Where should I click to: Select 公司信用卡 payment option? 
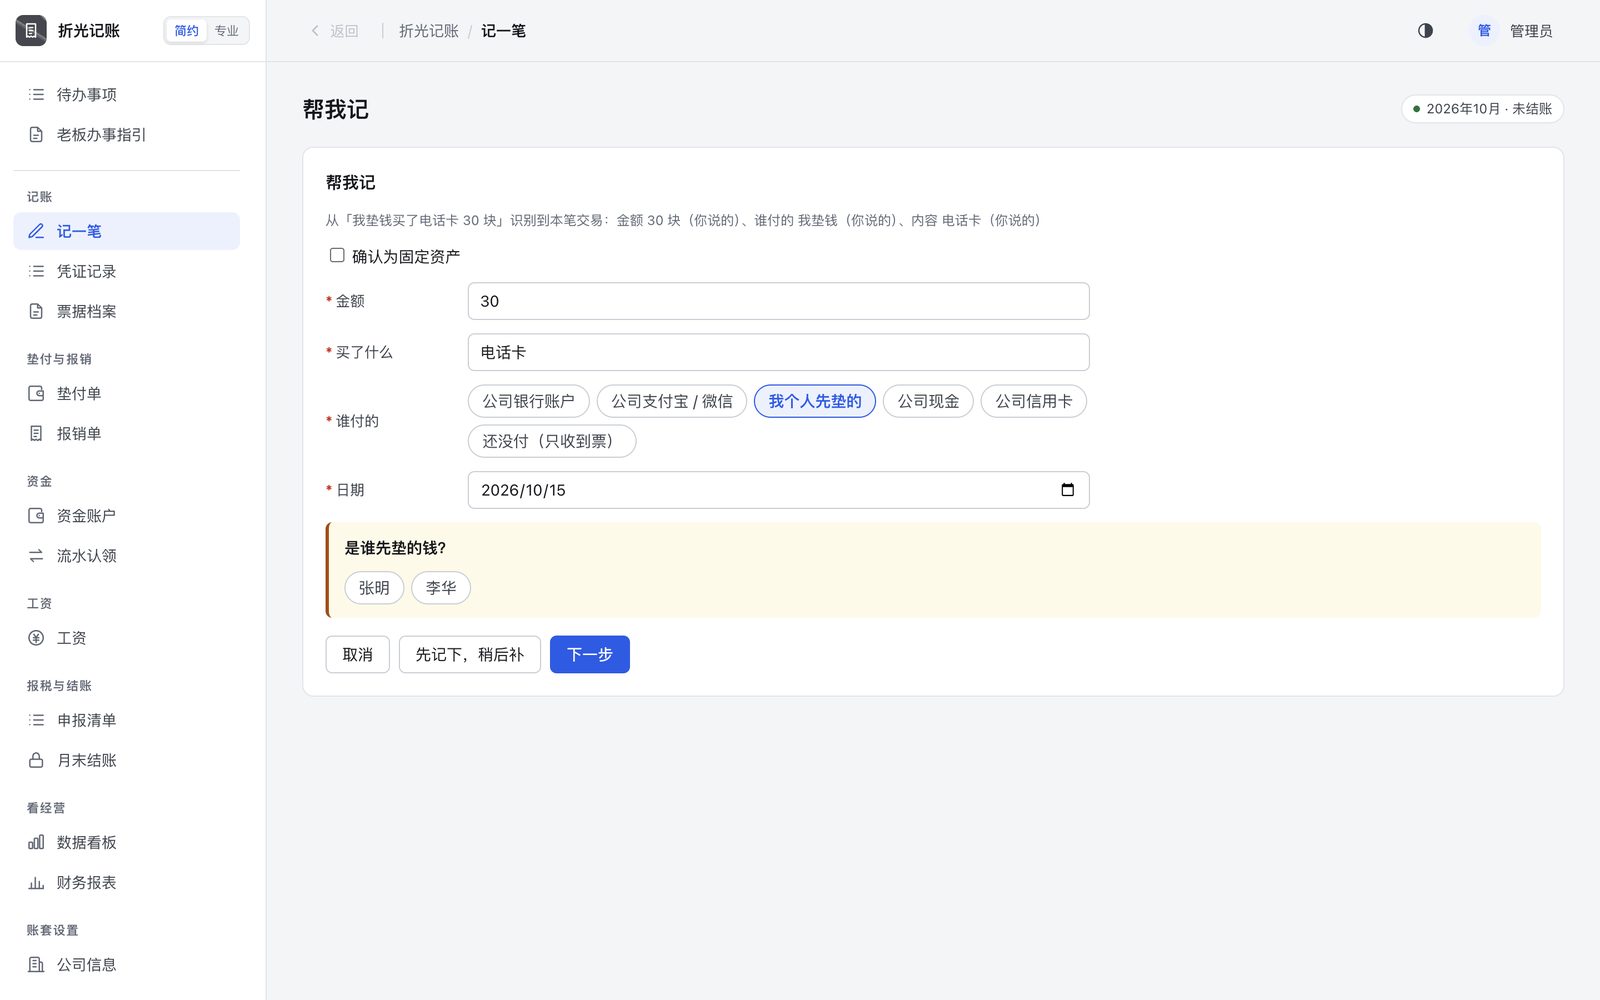tap(1034, 401)
